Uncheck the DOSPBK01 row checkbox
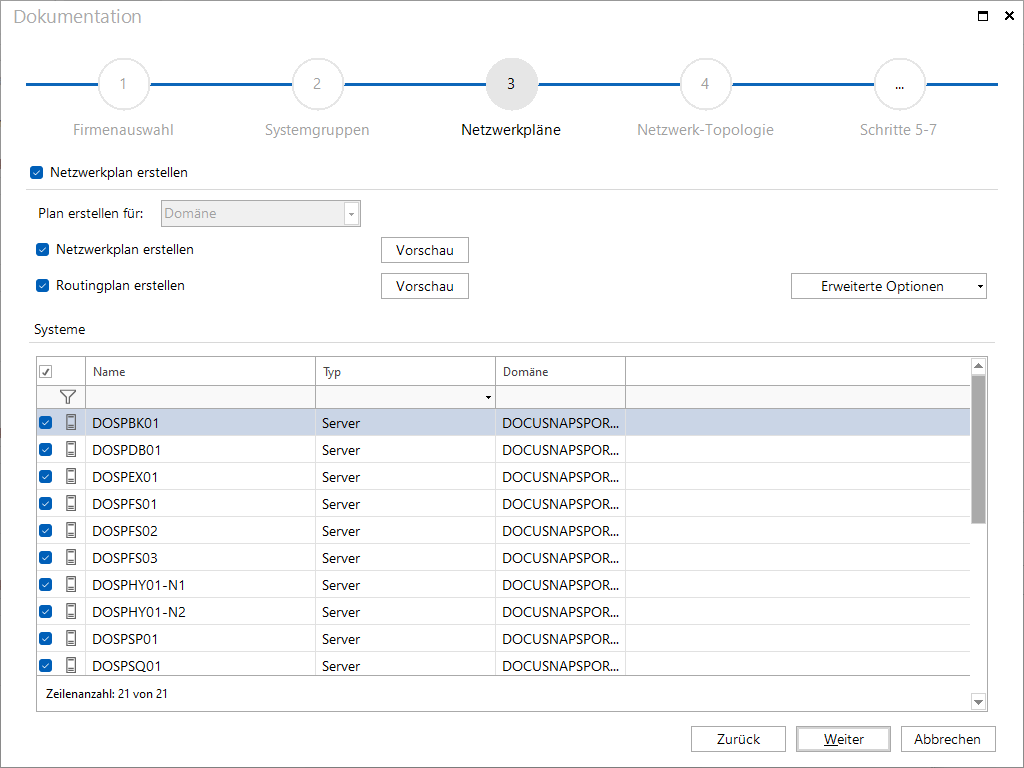1024x768 pixels. coord(46,423)
